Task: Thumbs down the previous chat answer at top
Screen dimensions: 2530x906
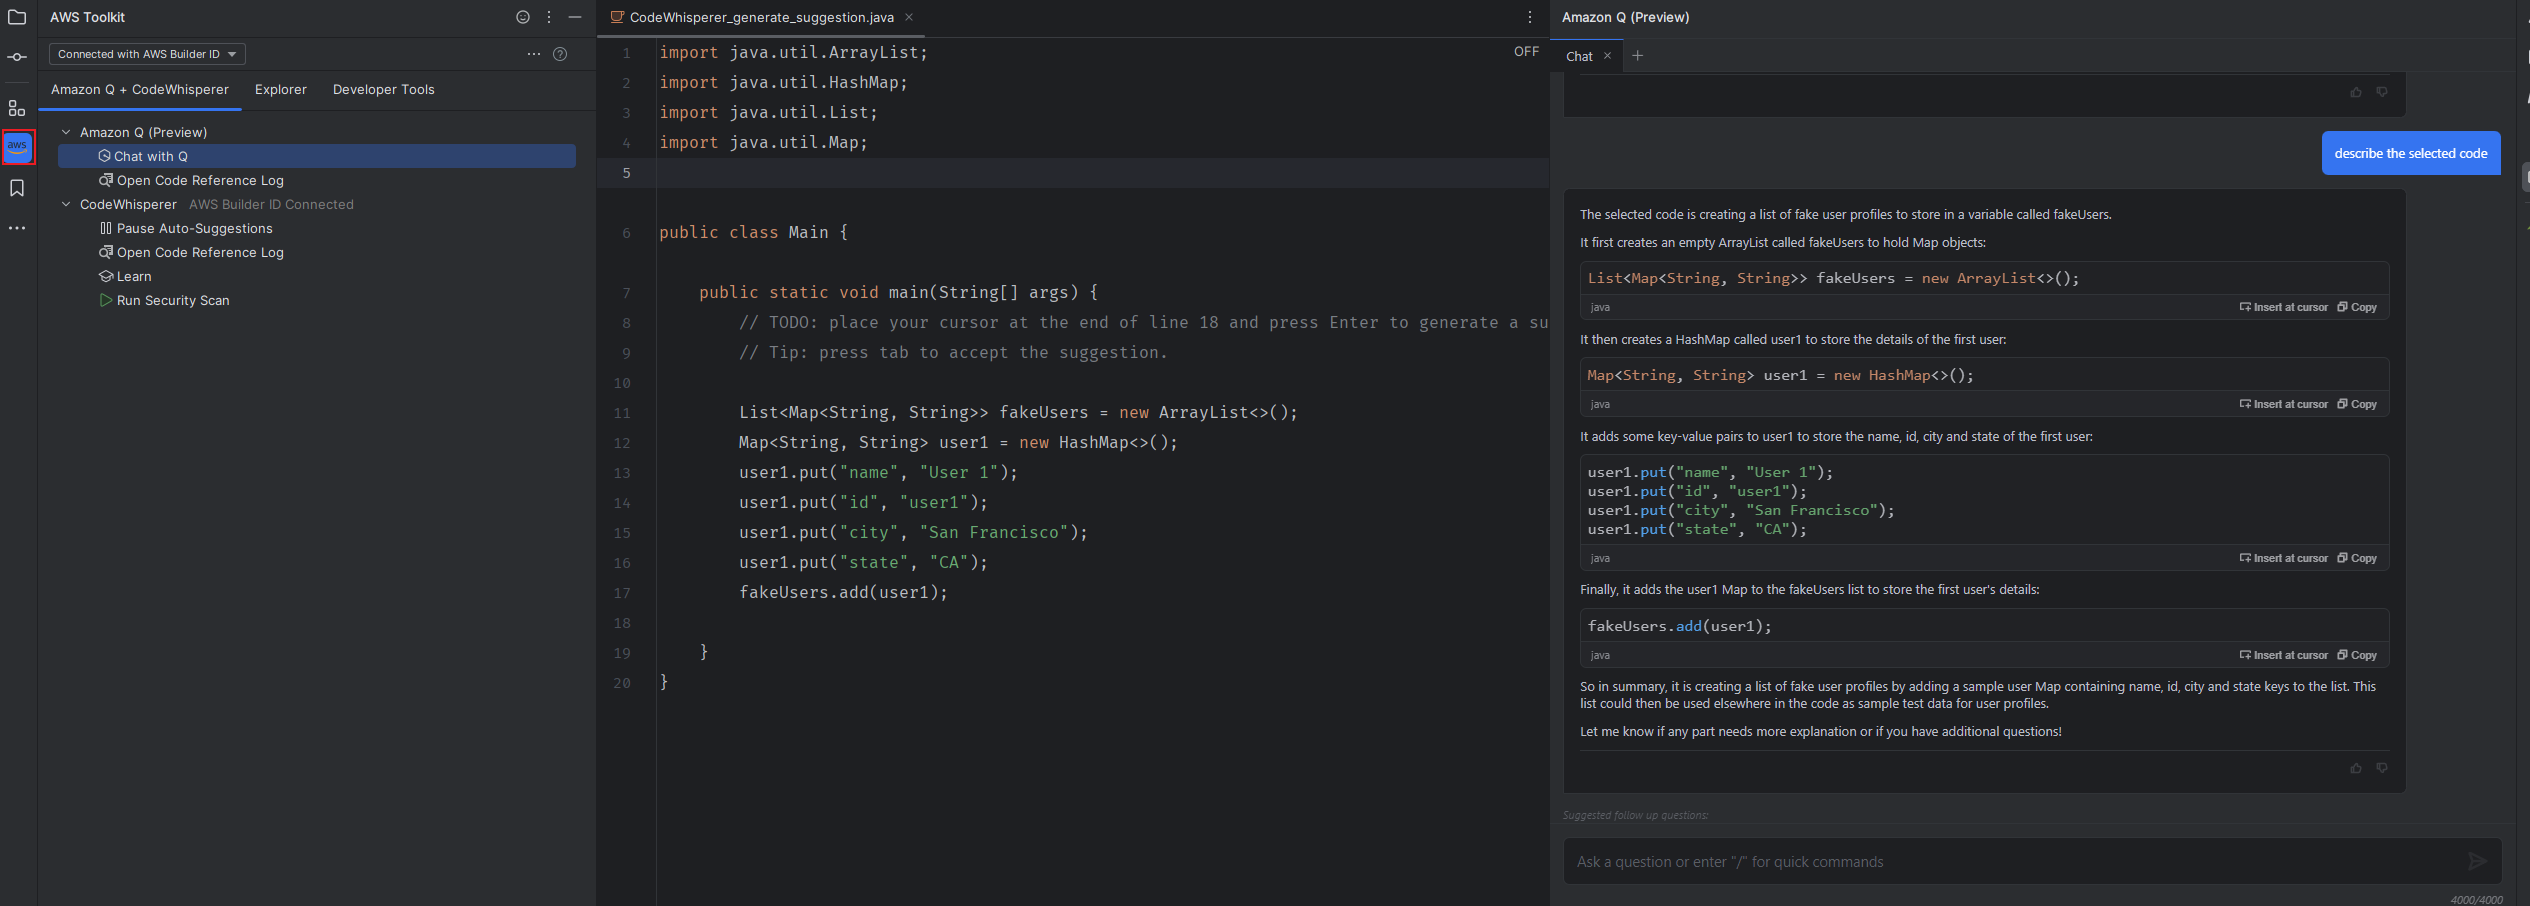Action: [x=2382, y=92]
